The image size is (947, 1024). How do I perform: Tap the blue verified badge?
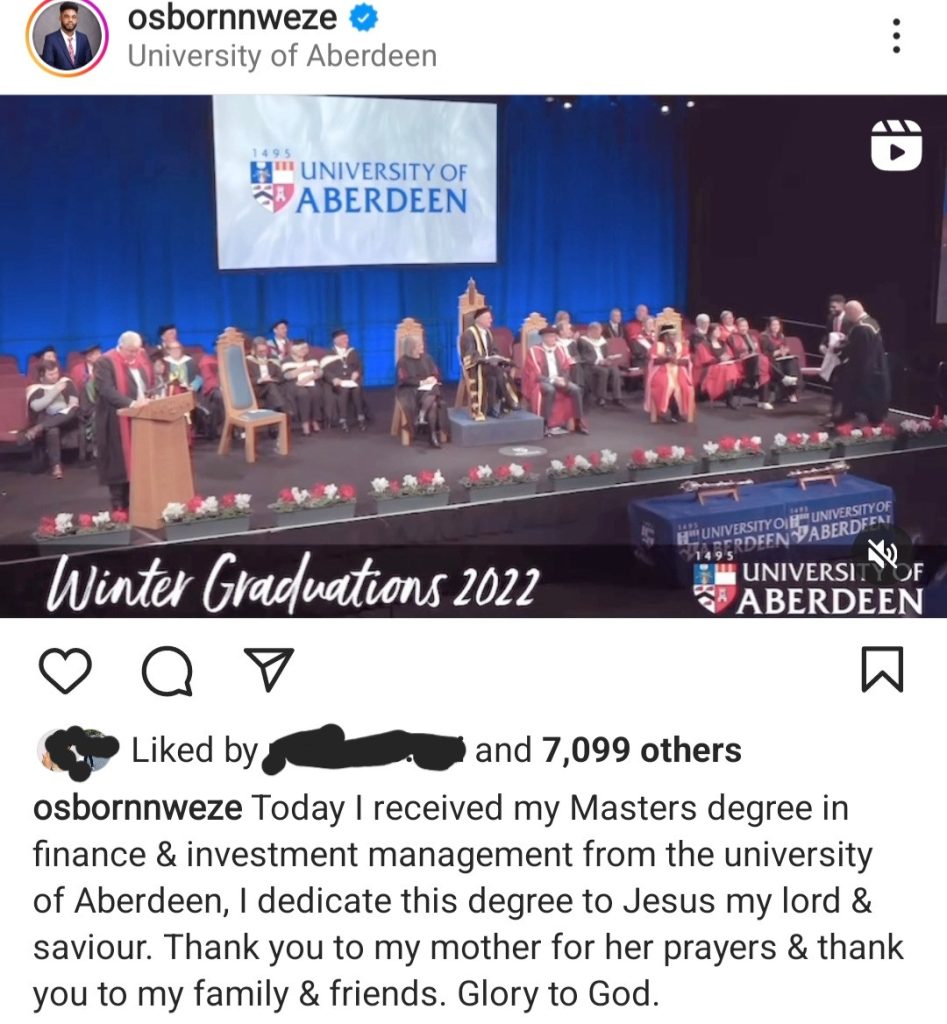pos(364,18)
